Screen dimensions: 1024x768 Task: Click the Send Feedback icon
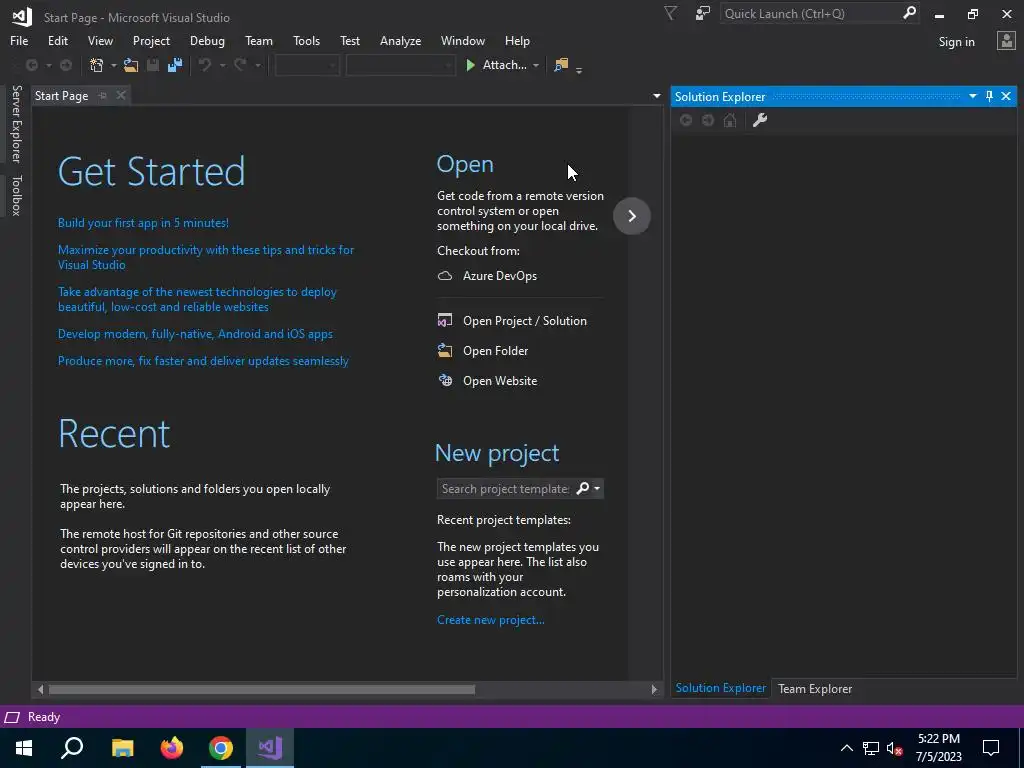(703, 14)
